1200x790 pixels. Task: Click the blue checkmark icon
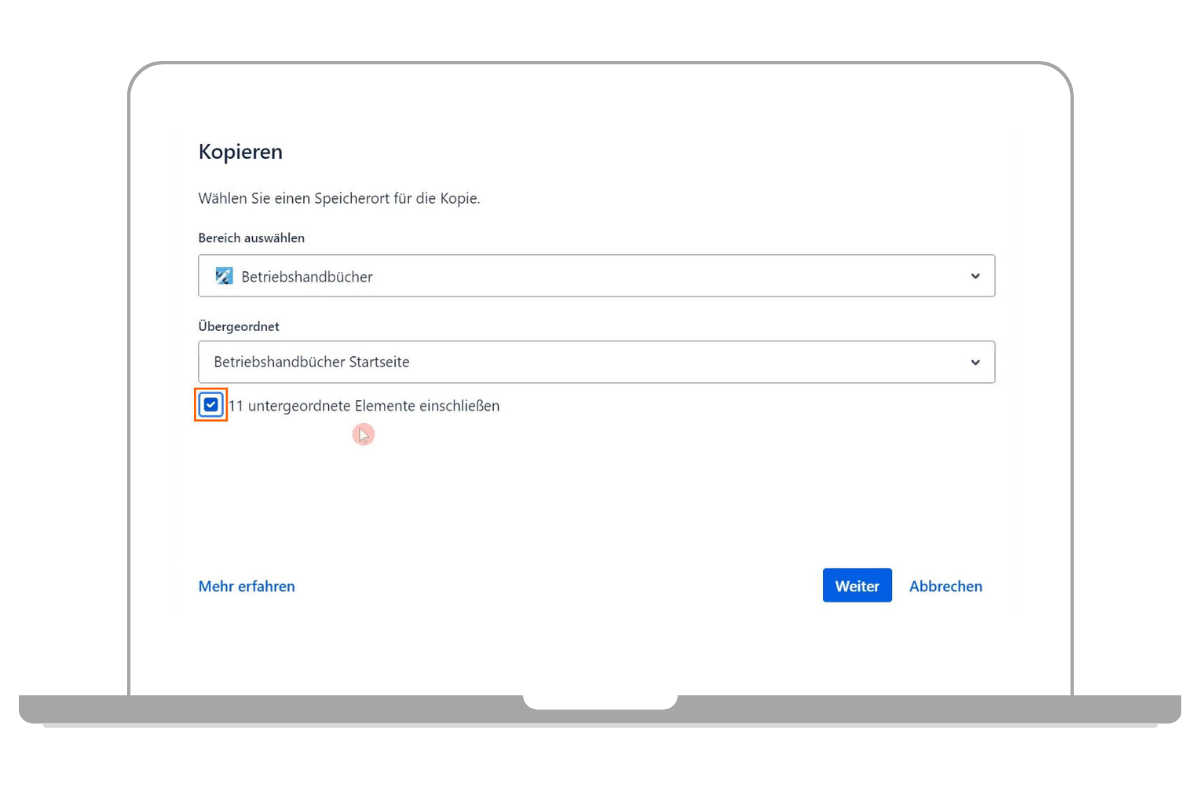pyautogui.click(x=211, y=405)
